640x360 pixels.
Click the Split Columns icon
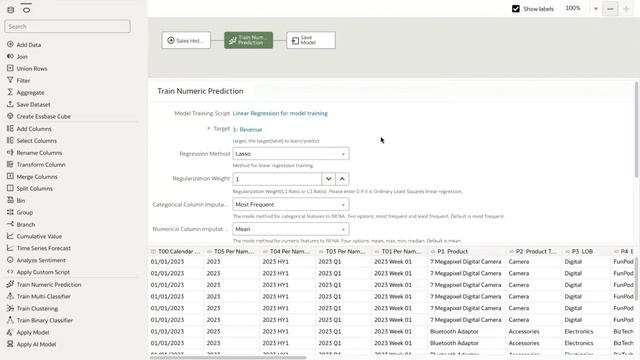coord(10,188)
